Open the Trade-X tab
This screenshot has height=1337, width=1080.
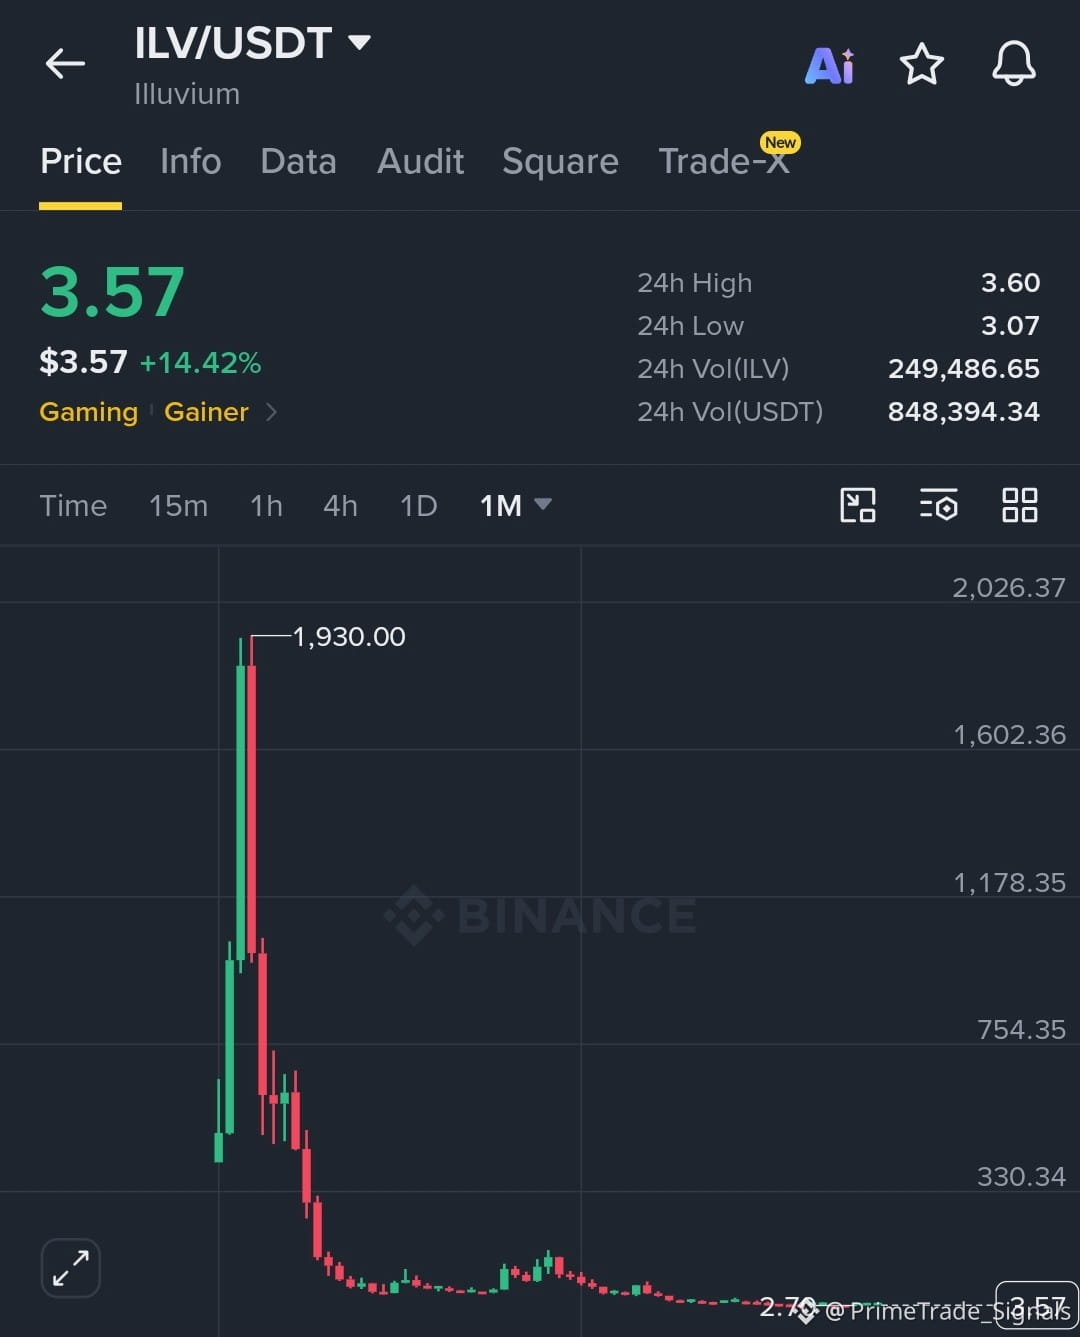724,161
